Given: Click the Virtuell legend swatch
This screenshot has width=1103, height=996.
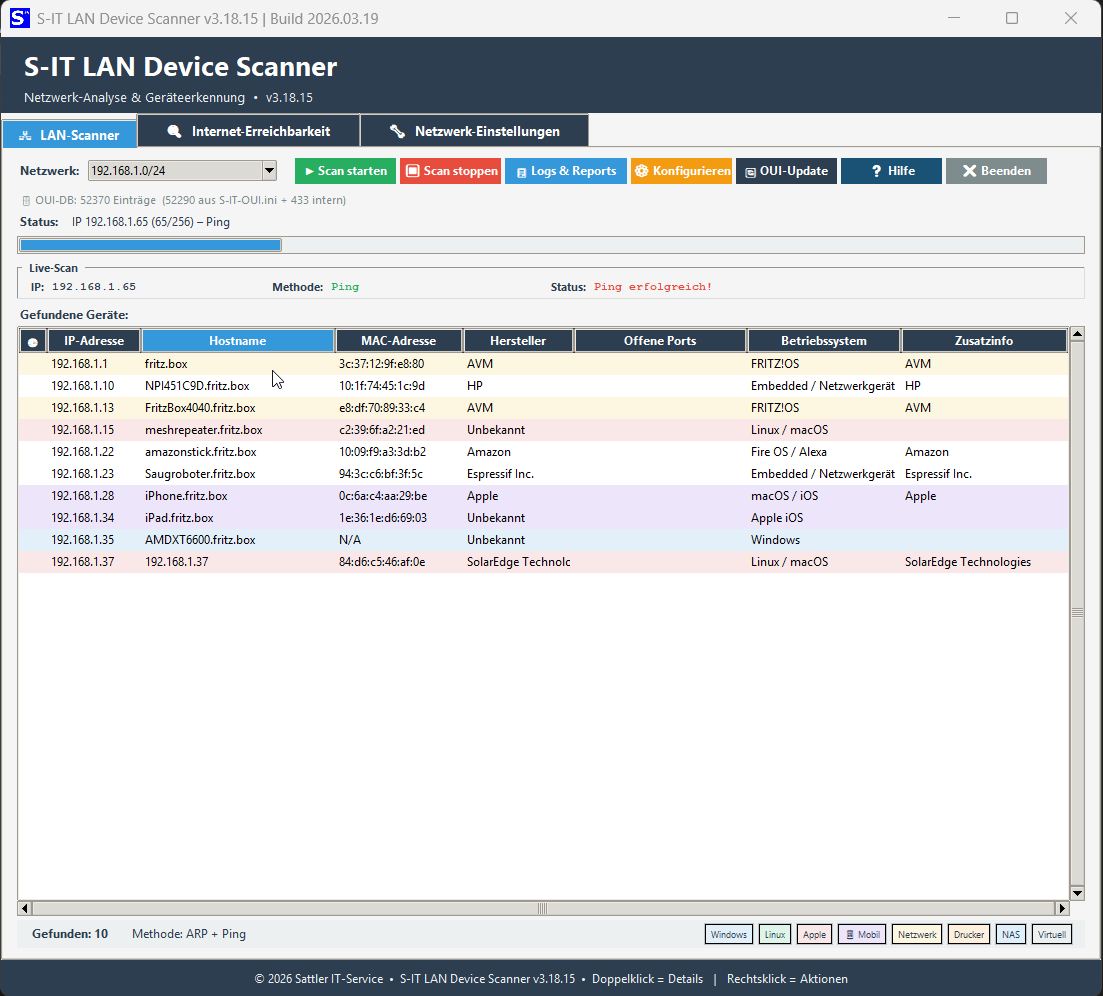Looking at the screenshot, I should click(x=1052, y=934).
